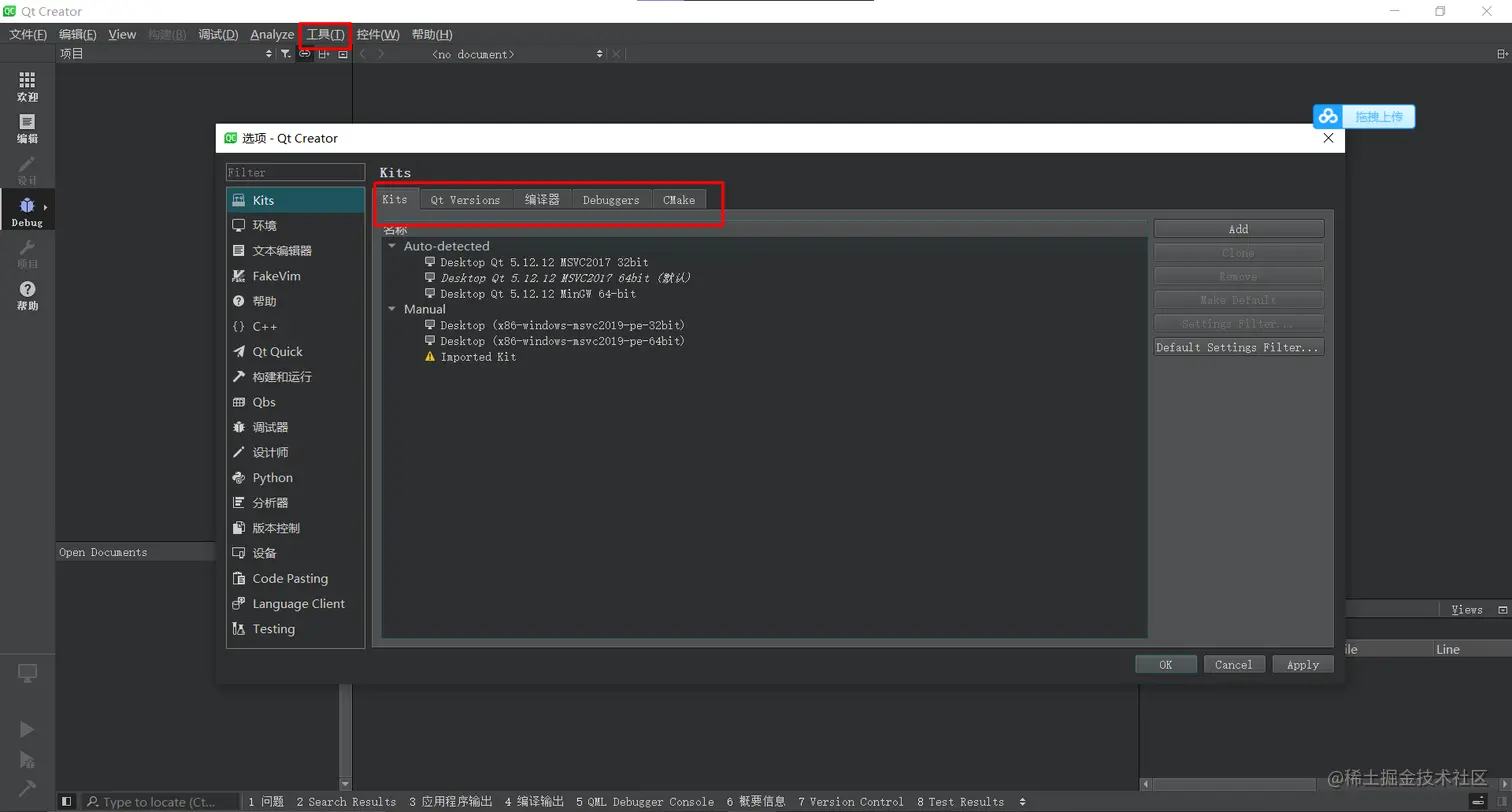Click Default Settings Filter button
Viewport: 1512px width, 812px height.
(x=1239, y=348)
